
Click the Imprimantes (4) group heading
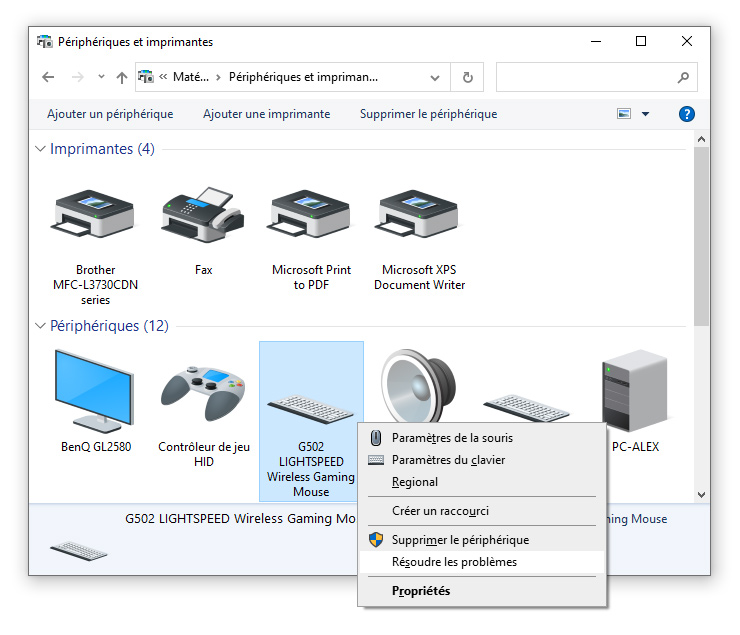(102, 149)
